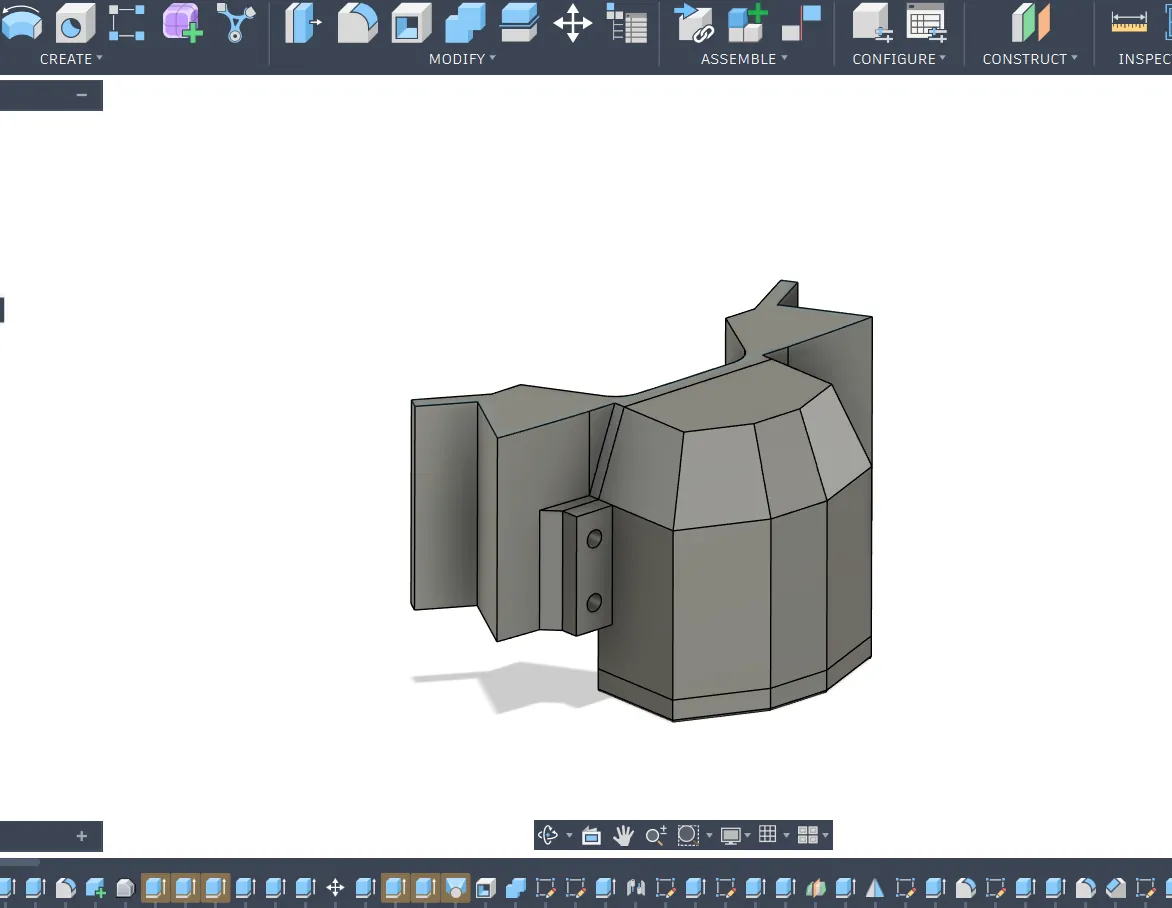Image resolution: width=1172 pixels, height=908 pixels.
Task: Activate the Shell tool
Action: (411, 23)
